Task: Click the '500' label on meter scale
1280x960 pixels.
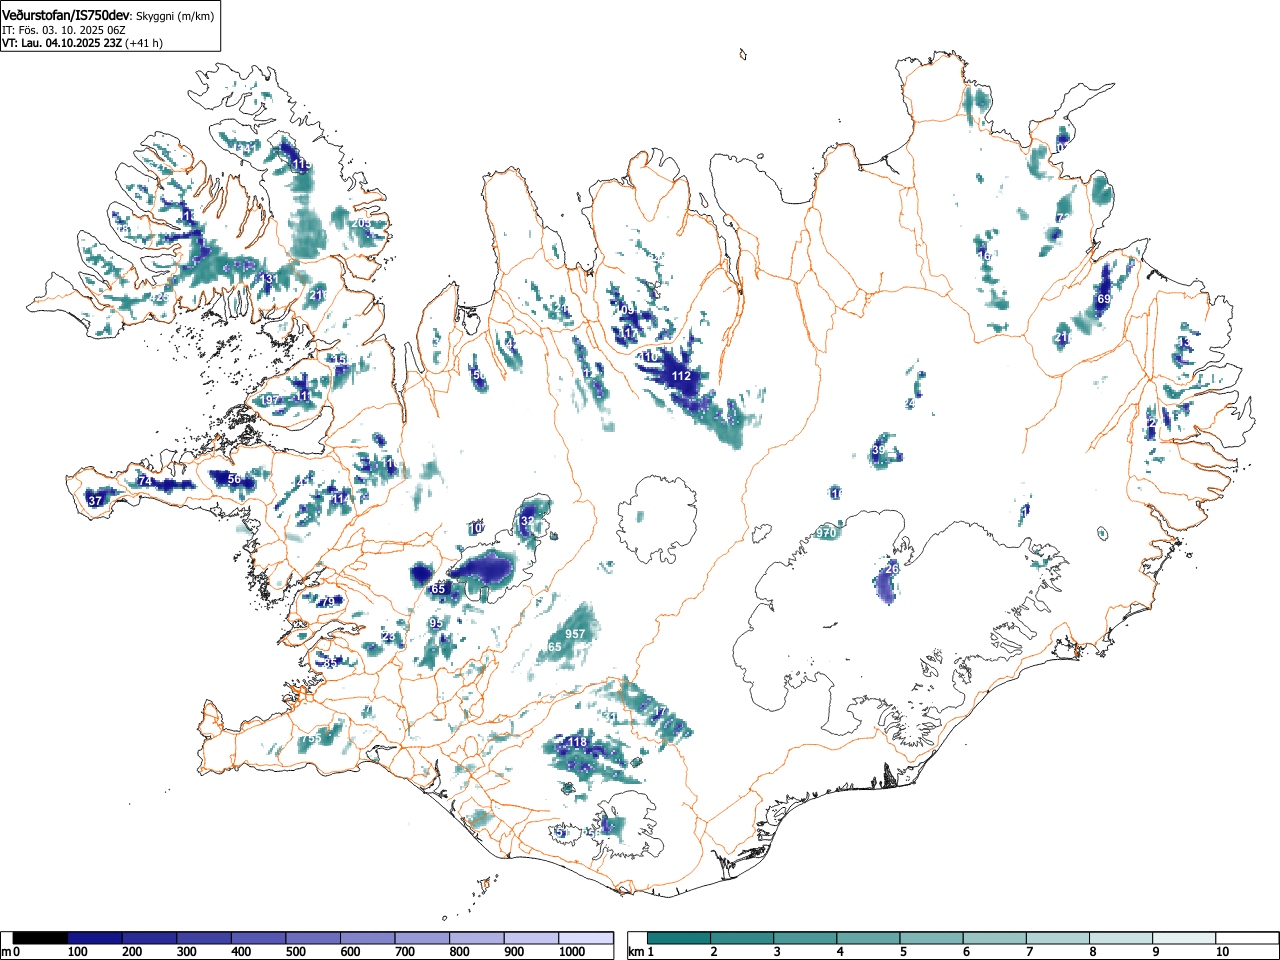Action: click(295, 952)
